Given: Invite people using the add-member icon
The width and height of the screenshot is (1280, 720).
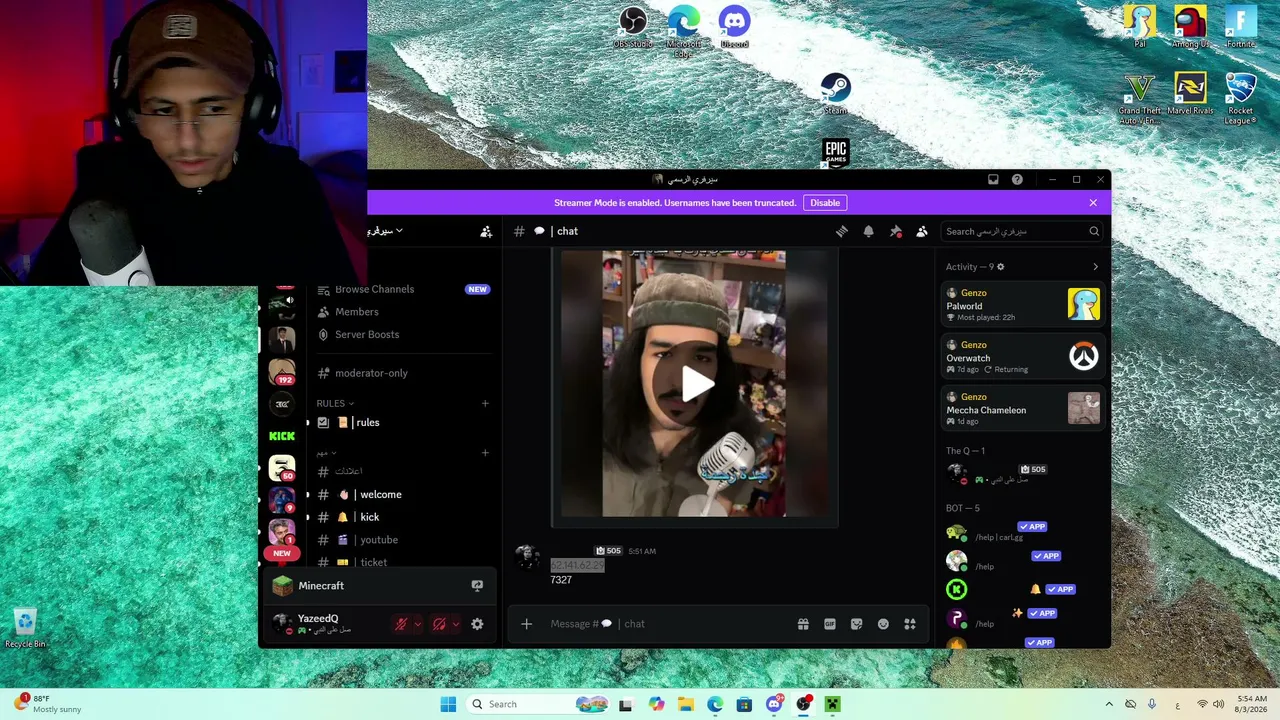Looking at the screenshot, I should coord(486,231).
